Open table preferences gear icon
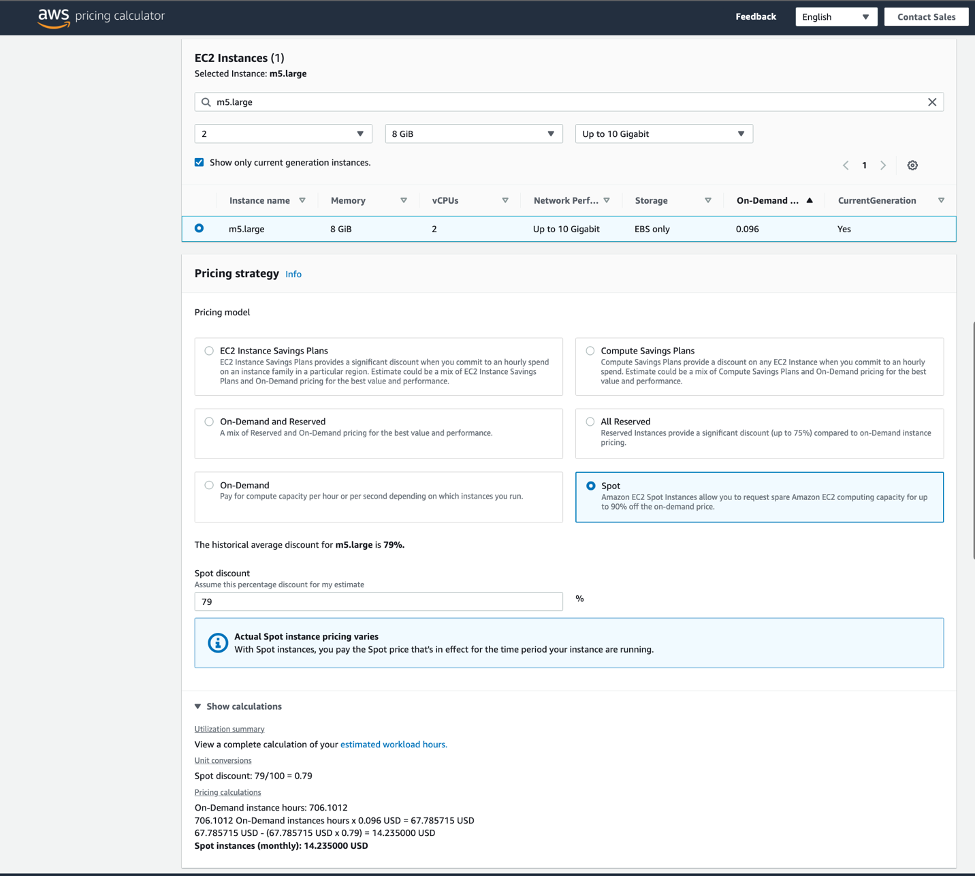 pos(912,165)
